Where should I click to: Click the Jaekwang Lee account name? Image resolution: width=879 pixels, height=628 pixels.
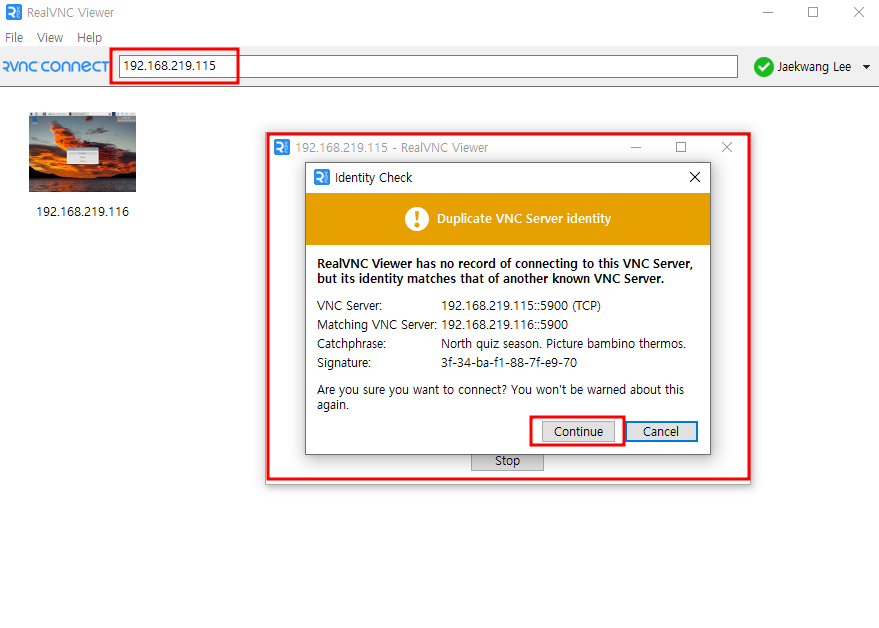pyautogui.click(x=814, y=67)
